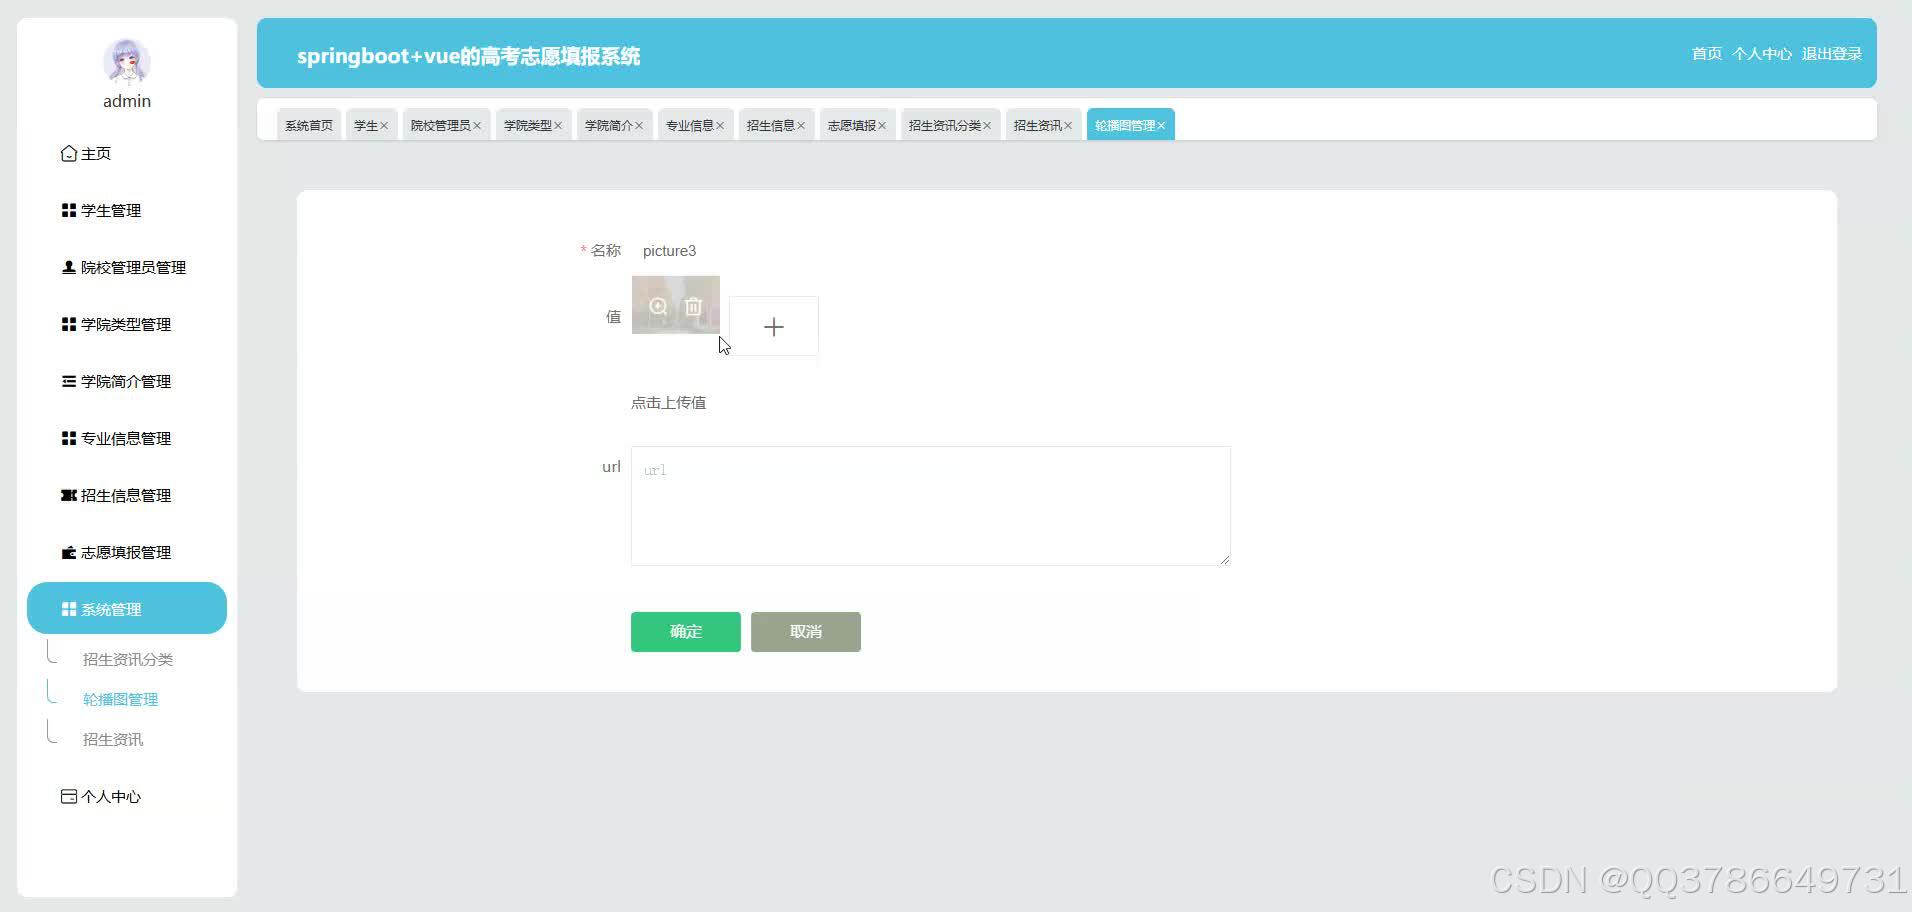Close the 院校管理员 tab

click(477, 126)
